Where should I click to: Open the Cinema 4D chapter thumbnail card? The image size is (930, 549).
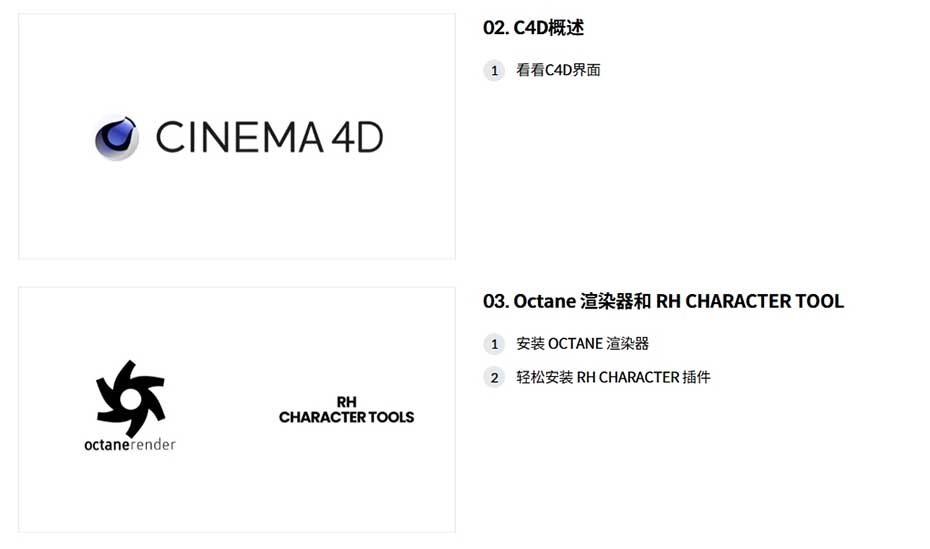coord(237,136)
